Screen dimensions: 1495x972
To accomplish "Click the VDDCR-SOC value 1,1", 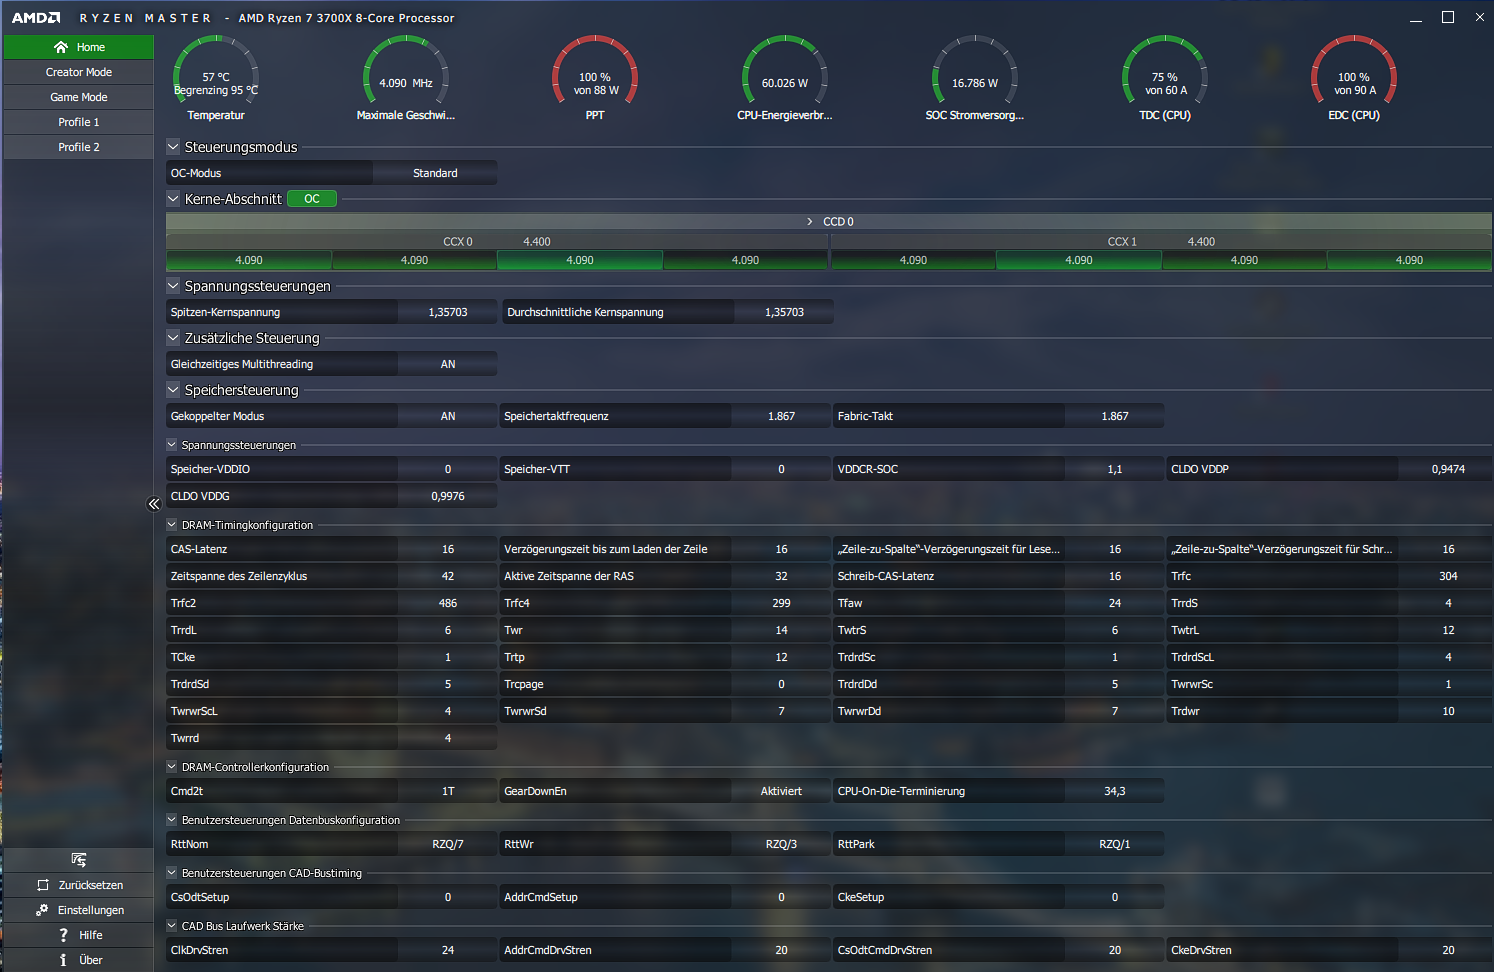I will click(1114, 469).
